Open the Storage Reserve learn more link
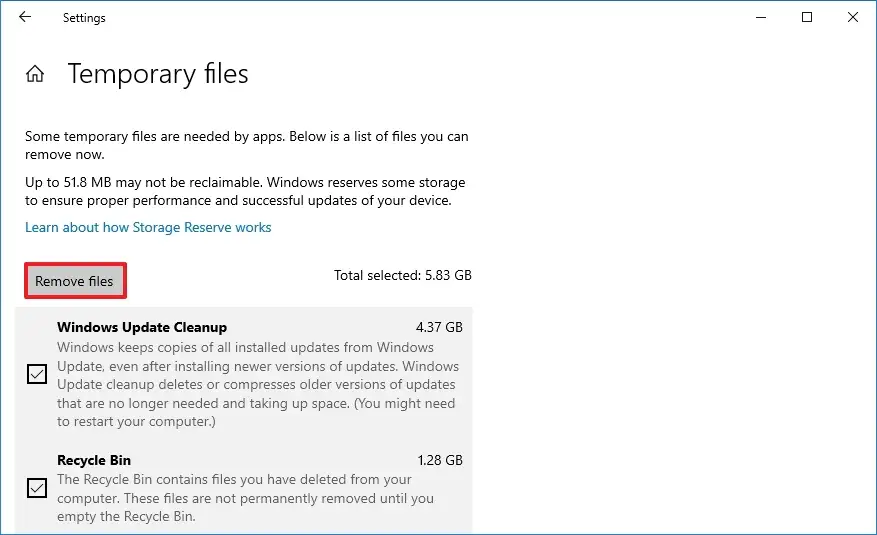Screen dimensions: 877x535 click(148, 227)
